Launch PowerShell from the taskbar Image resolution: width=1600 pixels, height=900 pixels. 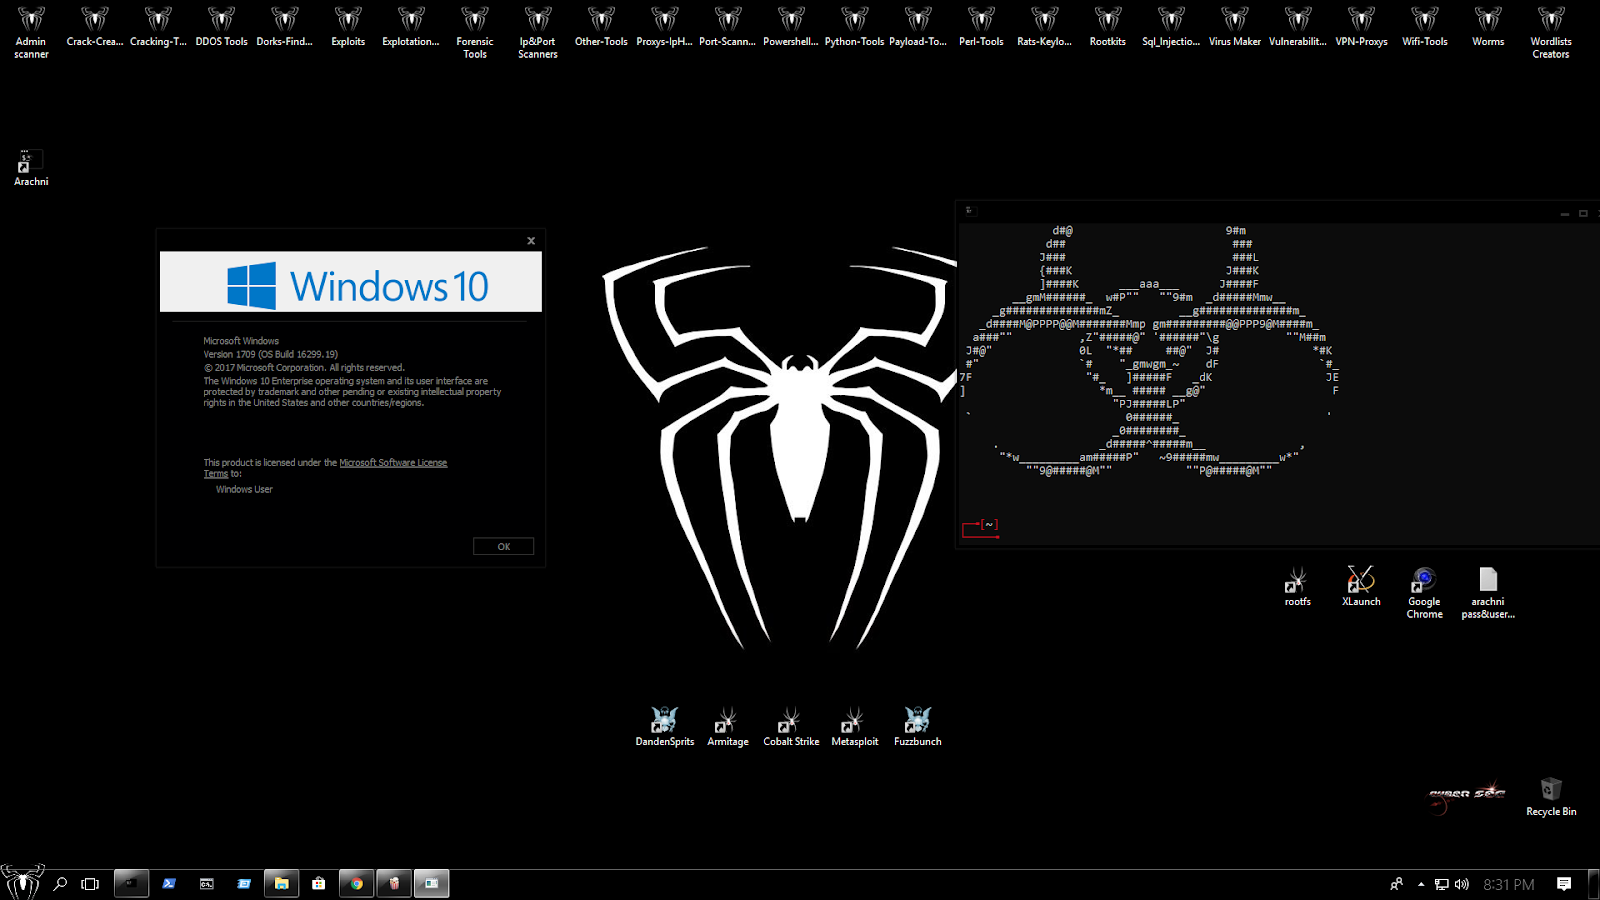168,883
